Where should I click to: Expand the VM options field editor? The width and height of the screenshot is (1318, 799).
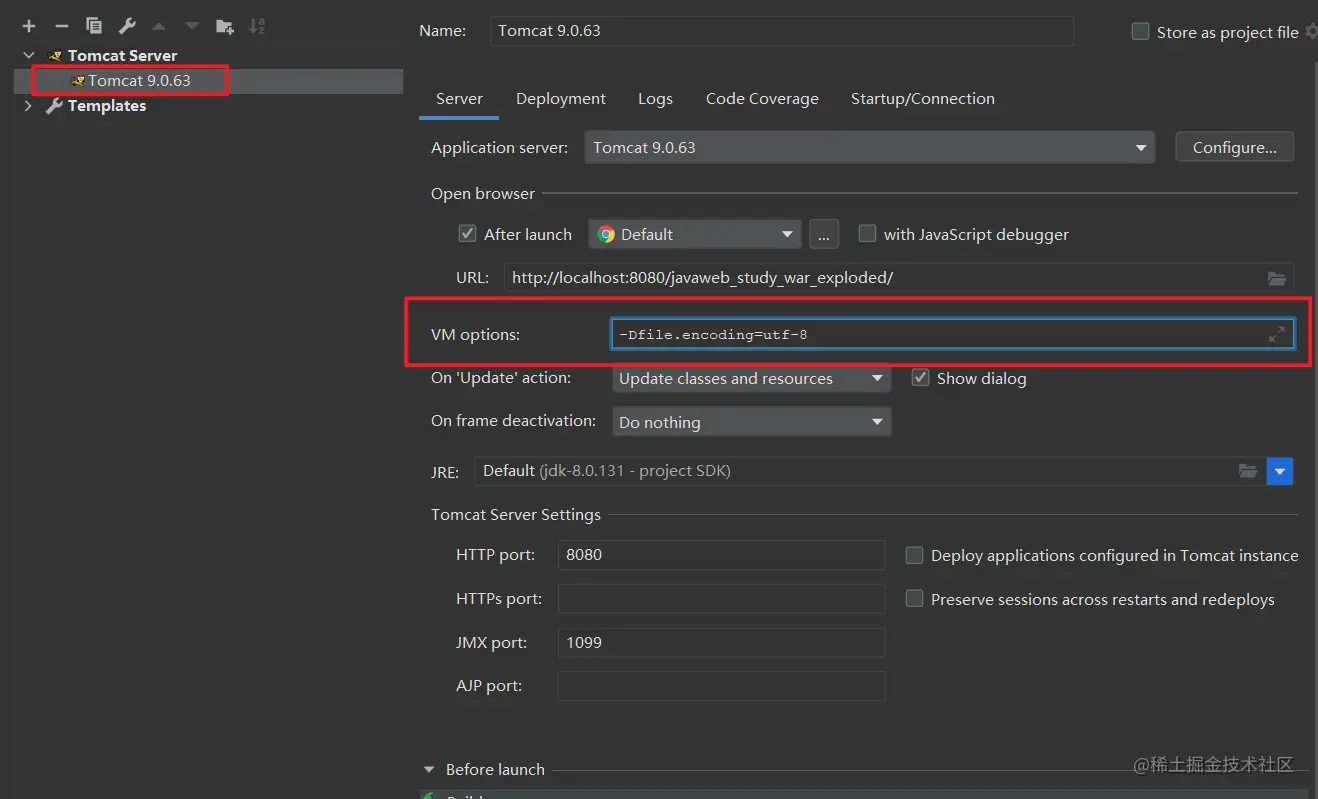tap(1277, 334)
